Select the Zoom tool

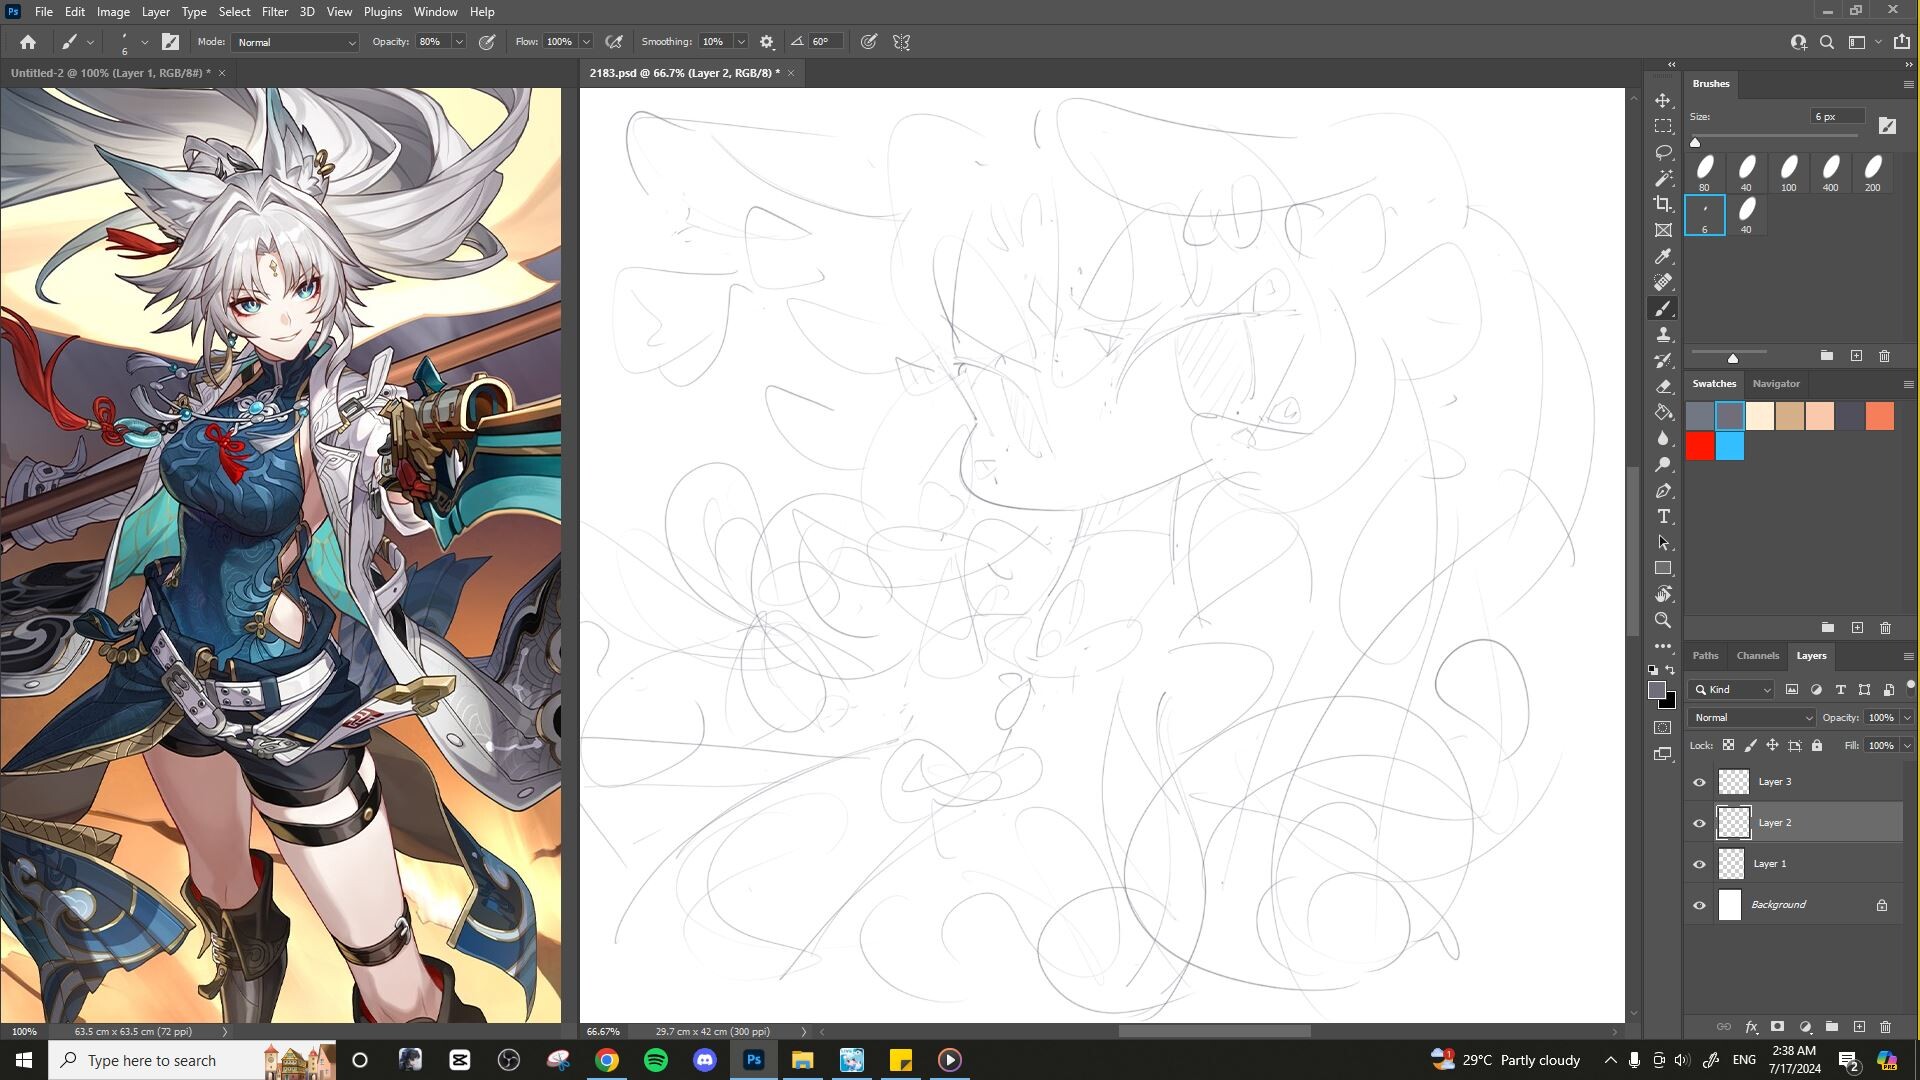[x=1663, y=621]
